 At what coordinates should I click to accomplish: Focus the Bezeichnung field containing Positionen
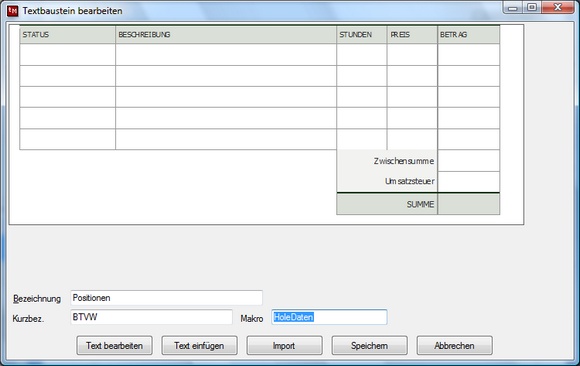click(166, 298)
